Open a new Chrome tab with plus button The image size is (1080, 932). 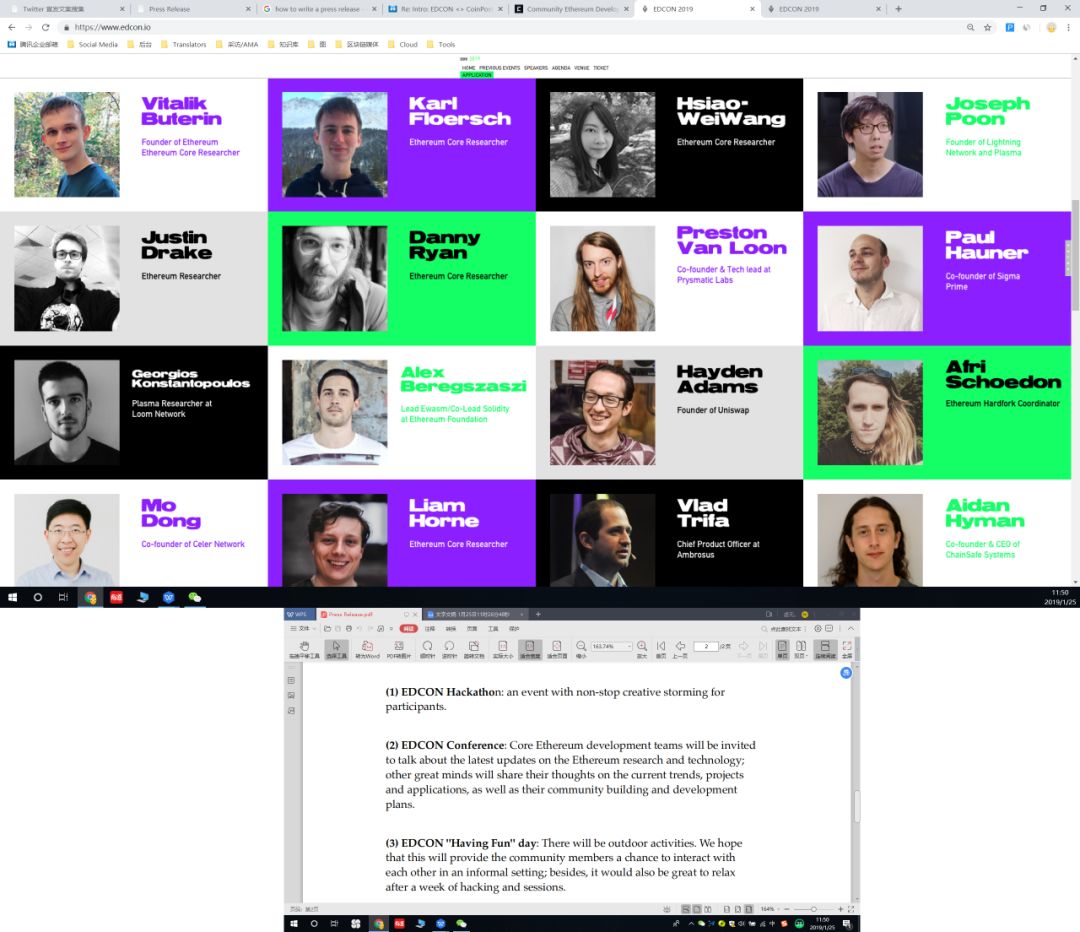pyautogui.click(x=898, y=9)
